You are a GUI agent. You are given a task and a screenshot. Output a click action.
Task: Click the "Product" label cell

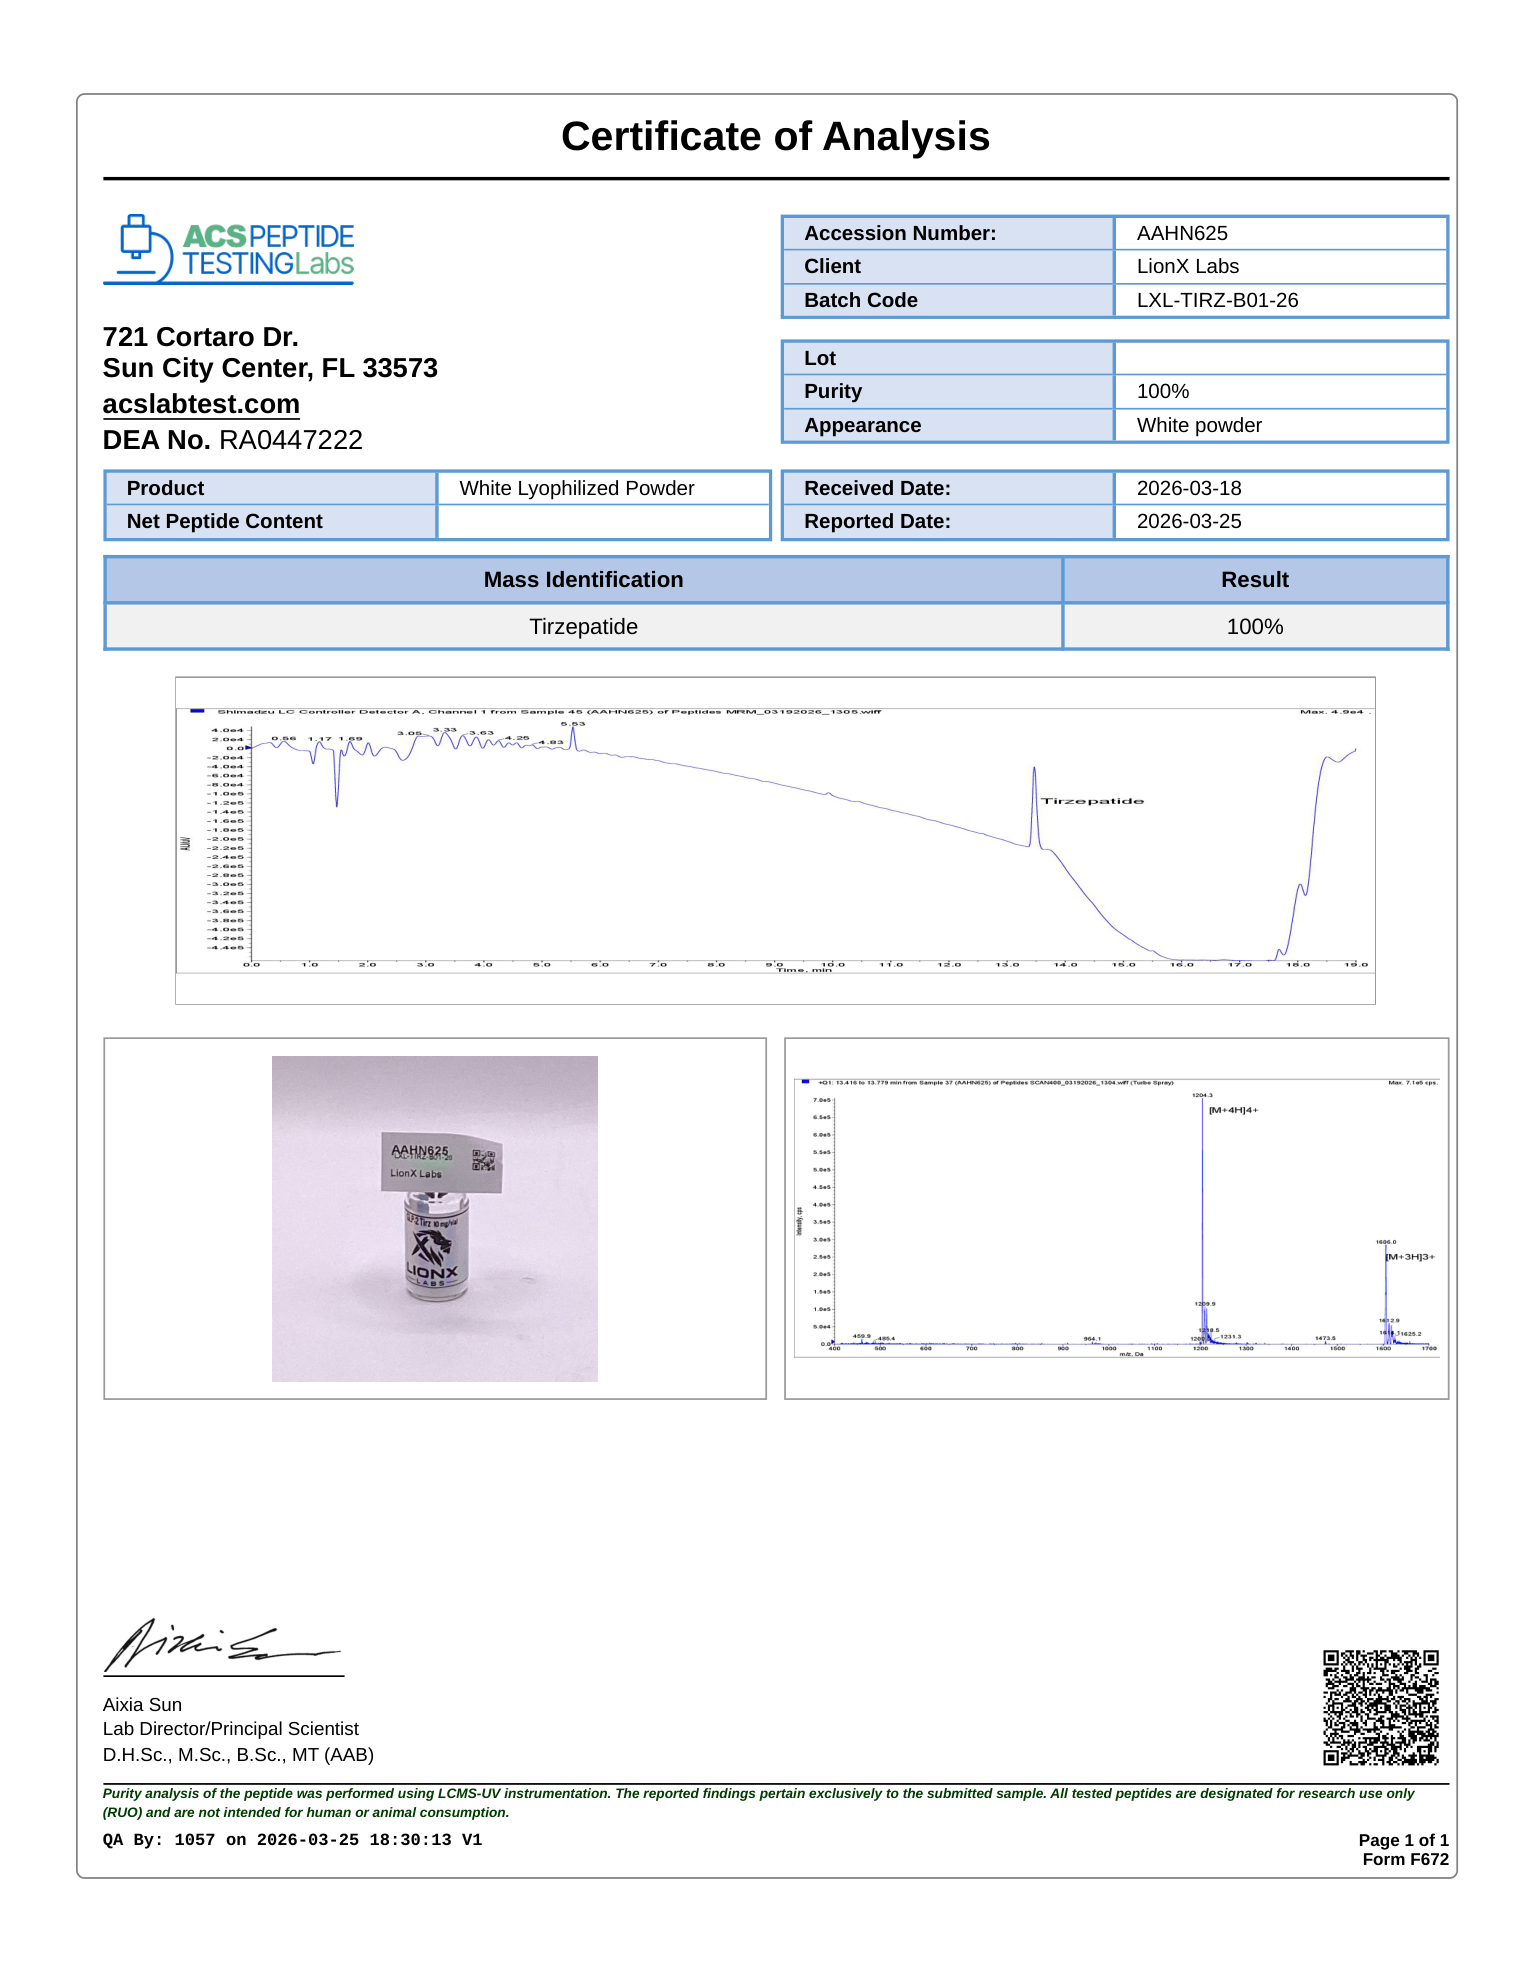click(271, 488)
